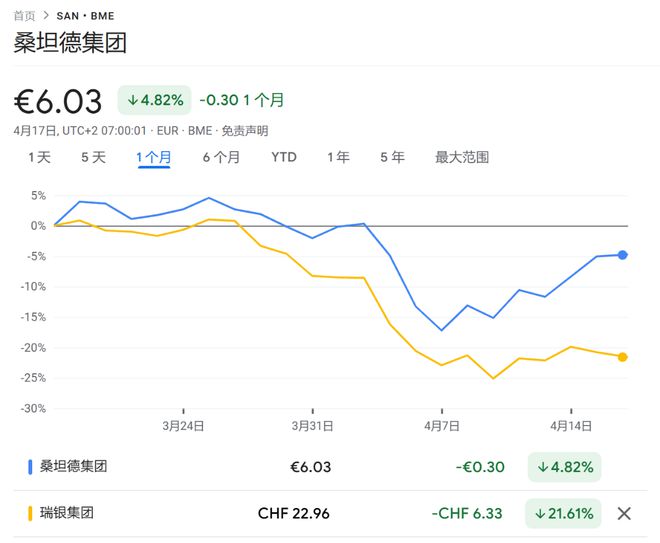Open the 免责声明 disclaimer link
Screen dimensions: 660x543
coord(245,131)
